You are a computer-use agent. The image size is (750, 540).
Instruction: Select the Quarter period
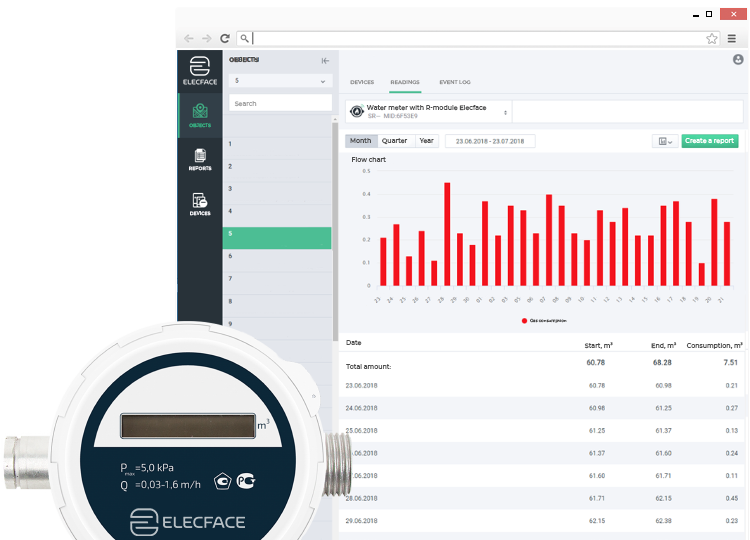[395, 141]
